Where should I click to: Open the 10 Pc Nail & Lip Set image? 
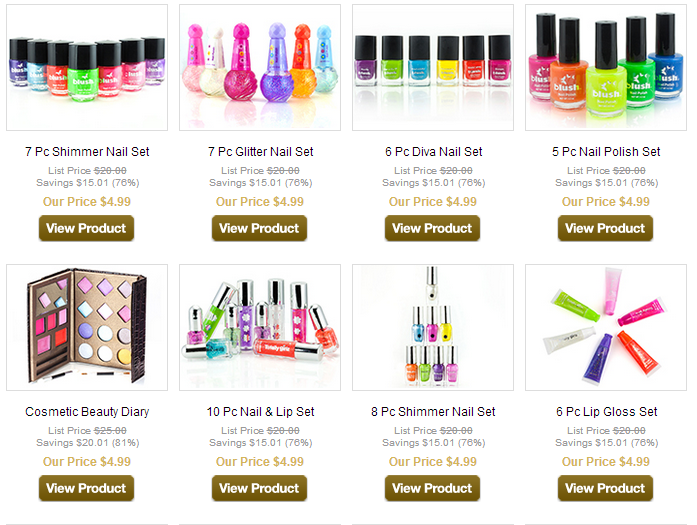tap(260, 328)
